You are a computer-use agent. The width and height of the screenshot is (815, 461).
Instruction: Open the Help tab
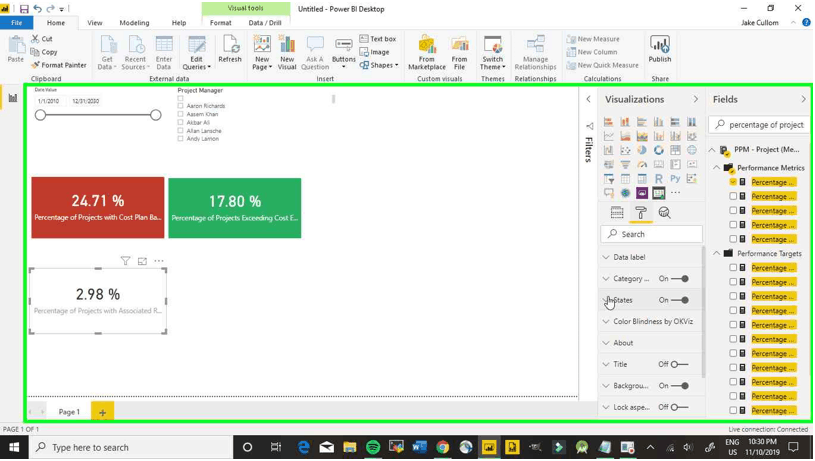click(179, 23)
